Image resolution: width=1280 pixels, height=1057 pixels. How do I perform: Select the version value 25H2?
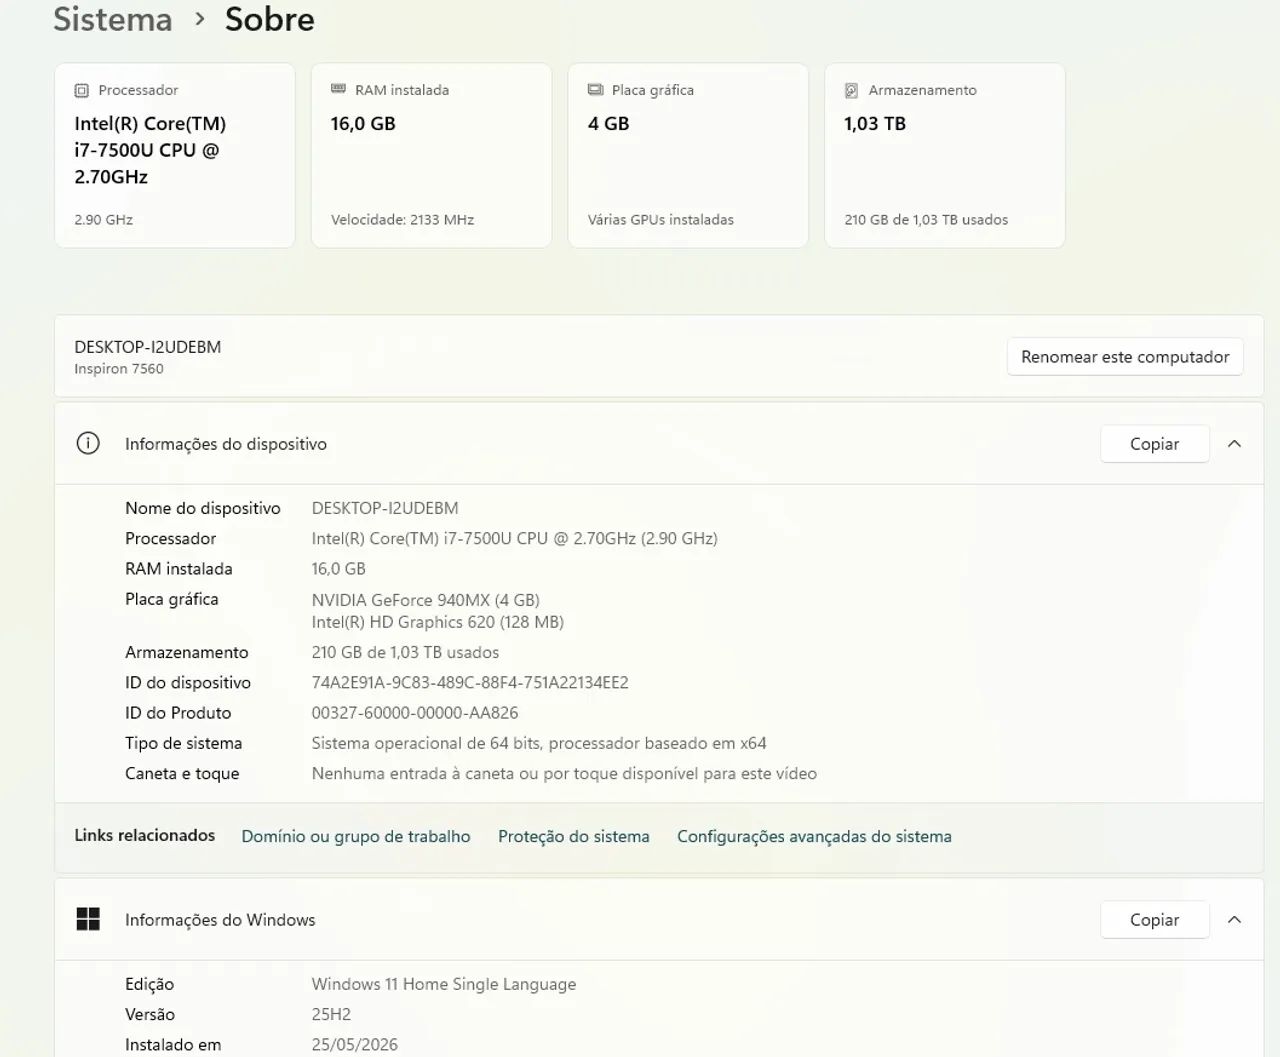[x=331, y=1014]
